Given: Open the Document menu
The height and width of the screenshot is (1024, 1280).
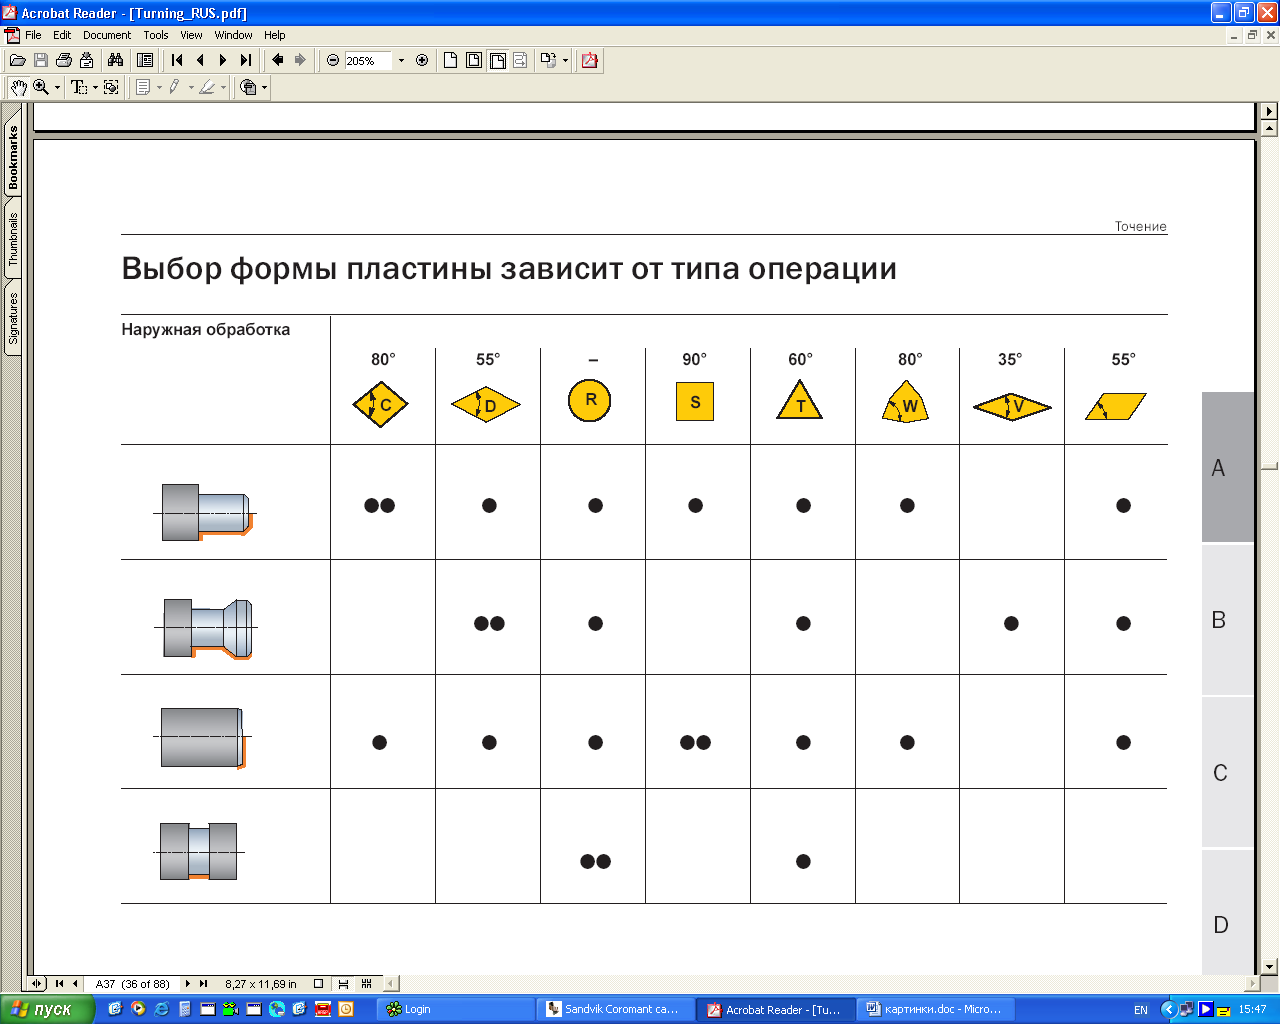Looking at the screenshot, I should point(107,35).
